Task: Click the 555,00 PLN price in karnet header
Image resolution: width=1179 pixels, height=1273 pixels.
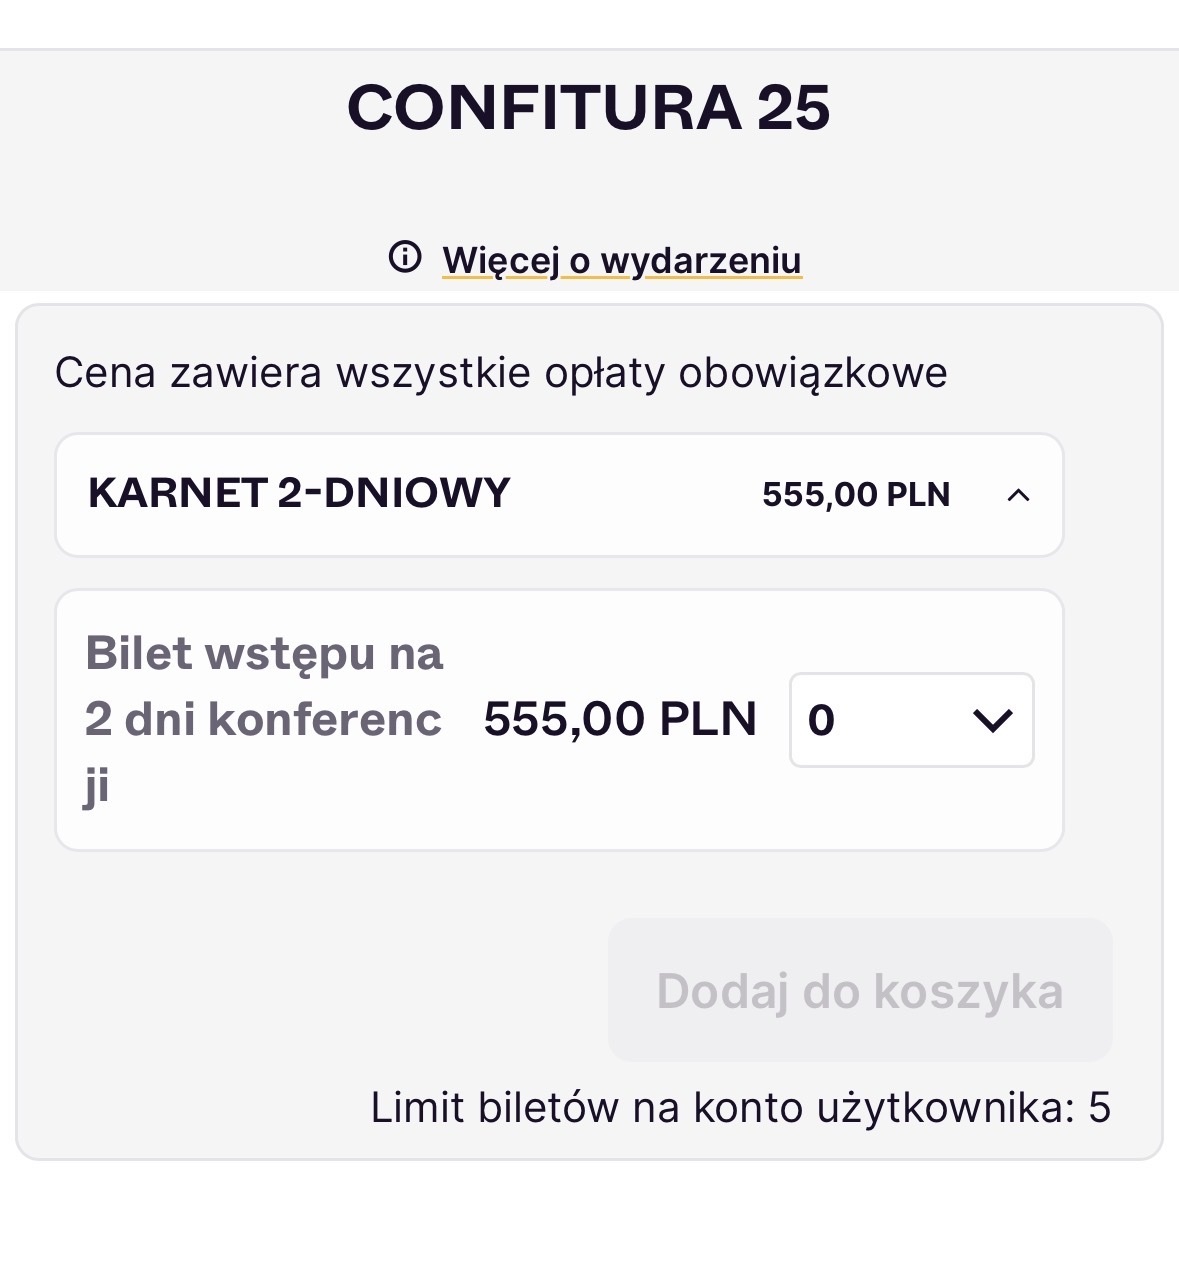Action: coord(855,495)
